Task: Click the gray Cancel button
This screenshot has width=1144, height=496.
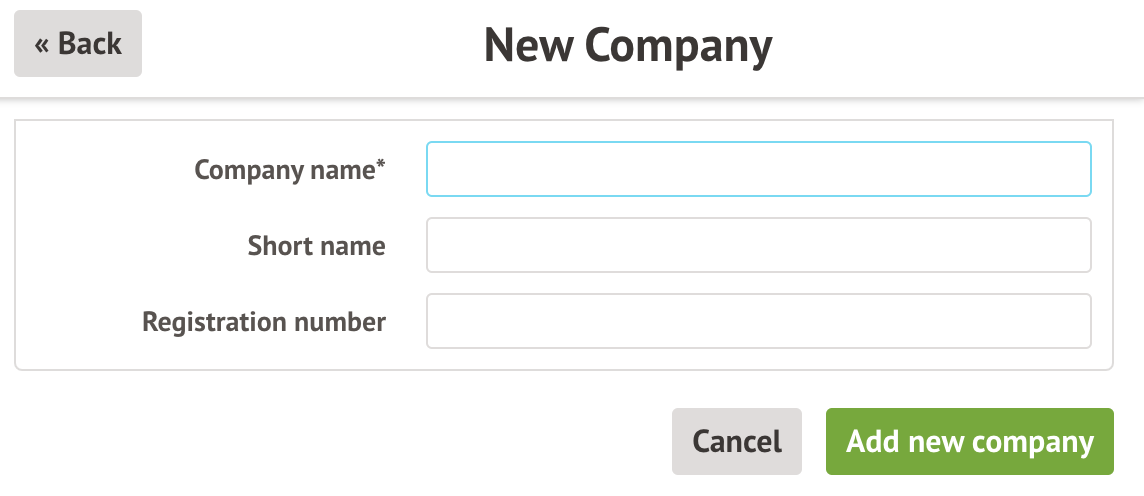Action: tap(736, 441)
